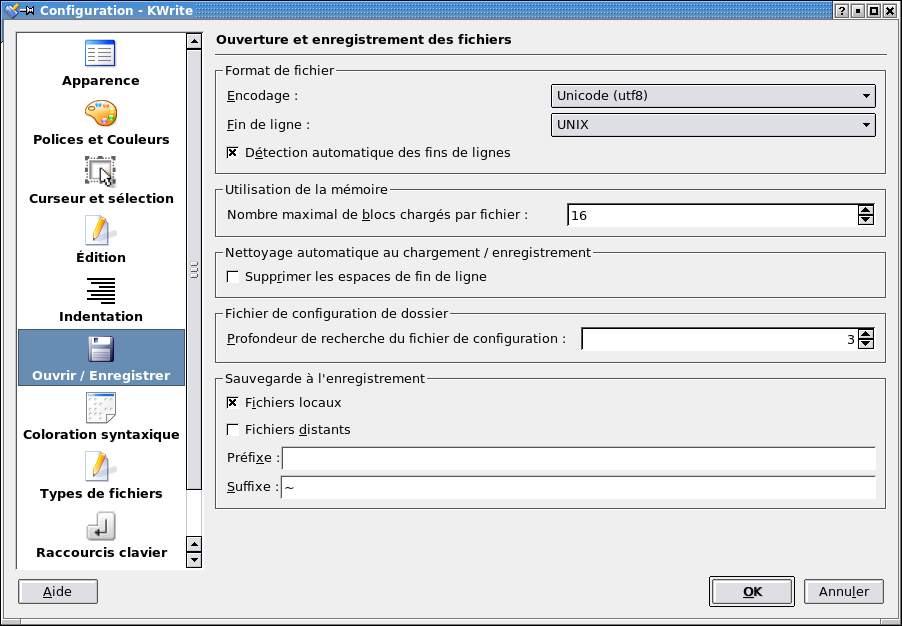
Task: Click the Suffixe text field
Action: (579, 487)
